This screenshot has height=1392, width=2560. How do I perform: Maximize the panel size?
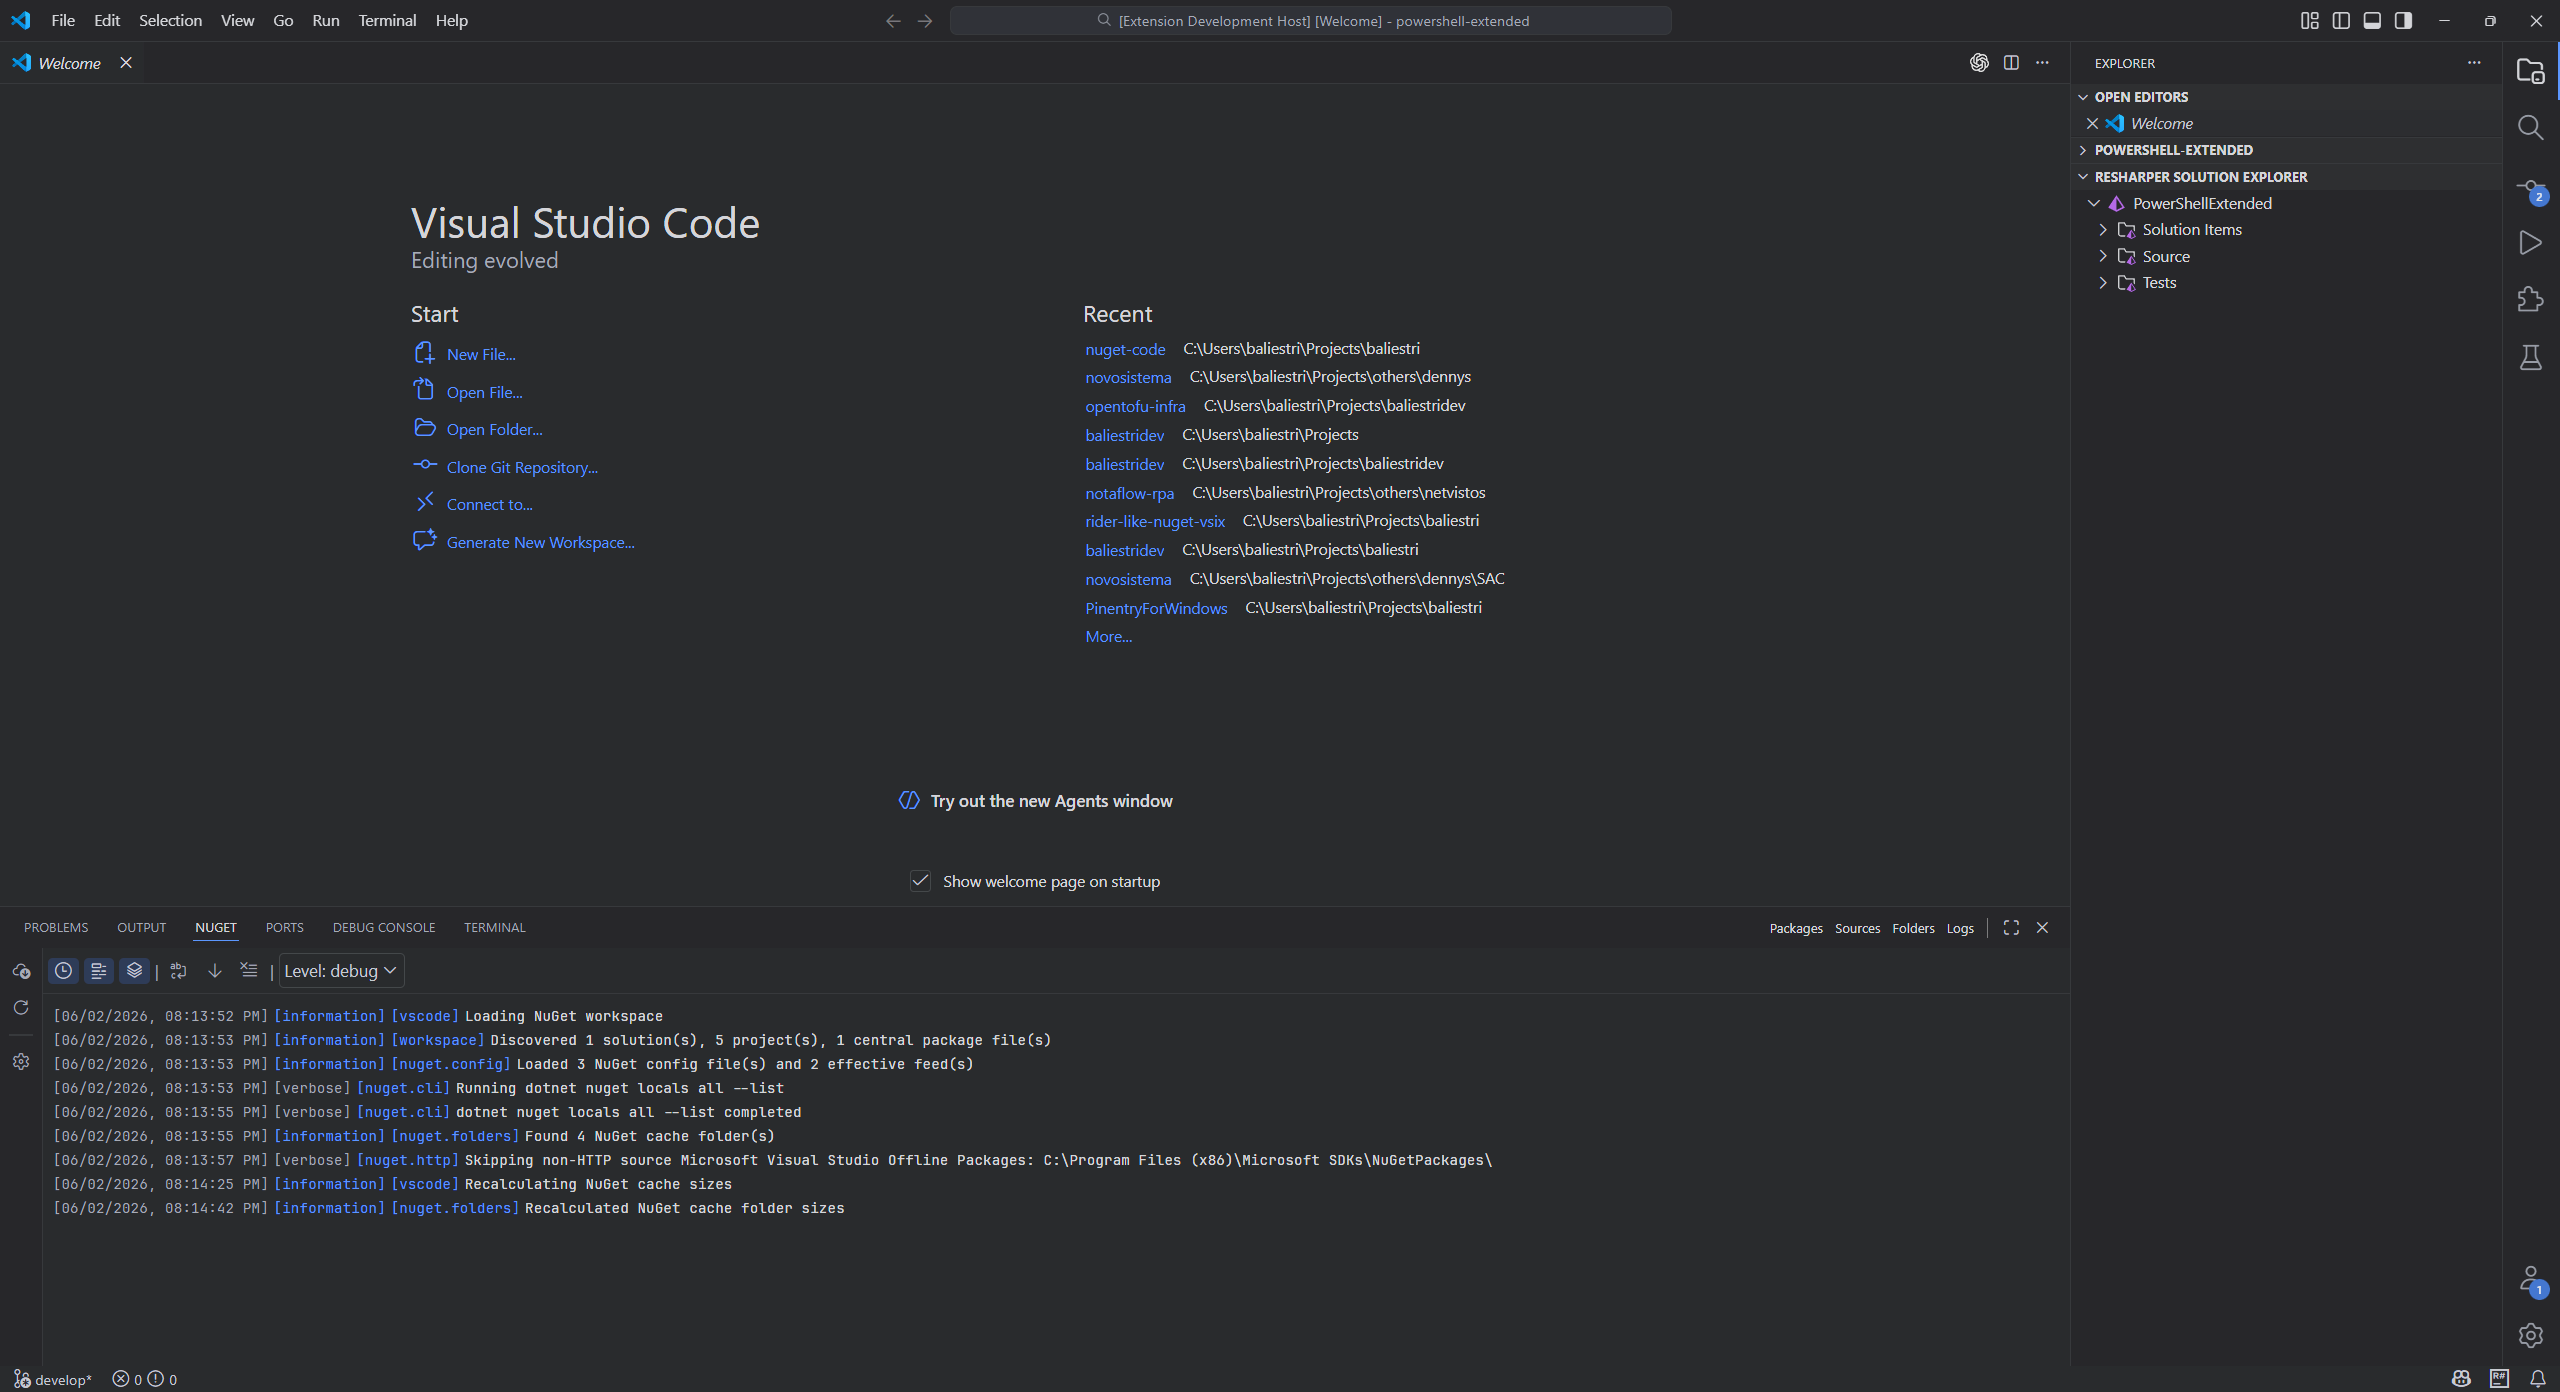[2011, 928]
